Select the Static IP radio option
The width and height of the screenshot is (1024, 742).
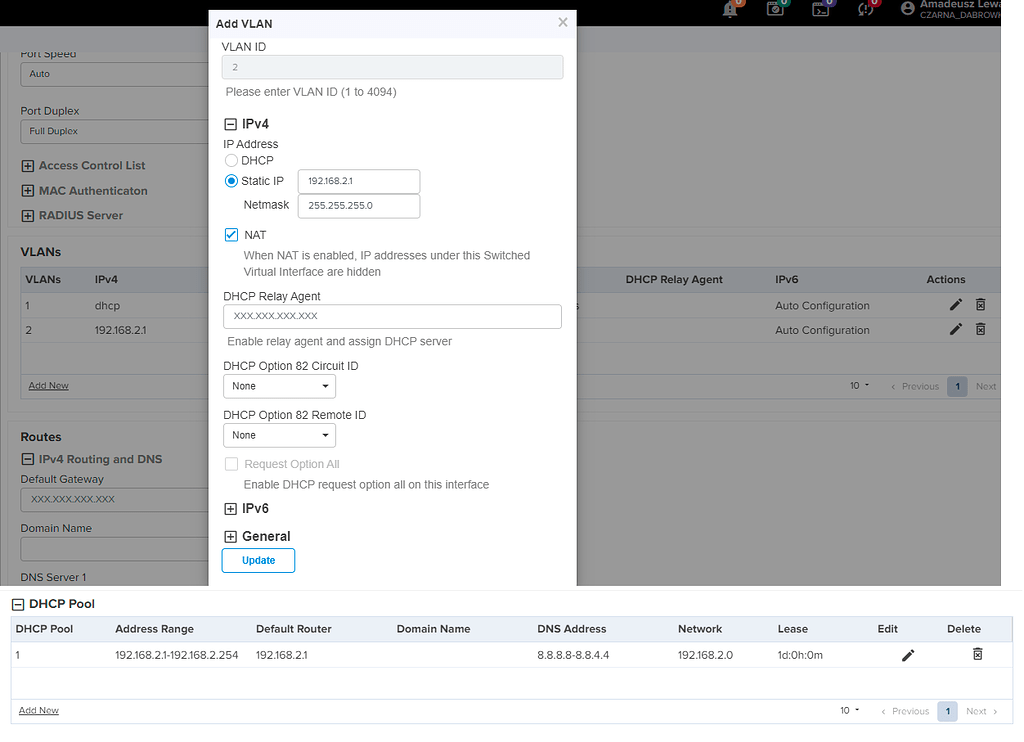232,181
